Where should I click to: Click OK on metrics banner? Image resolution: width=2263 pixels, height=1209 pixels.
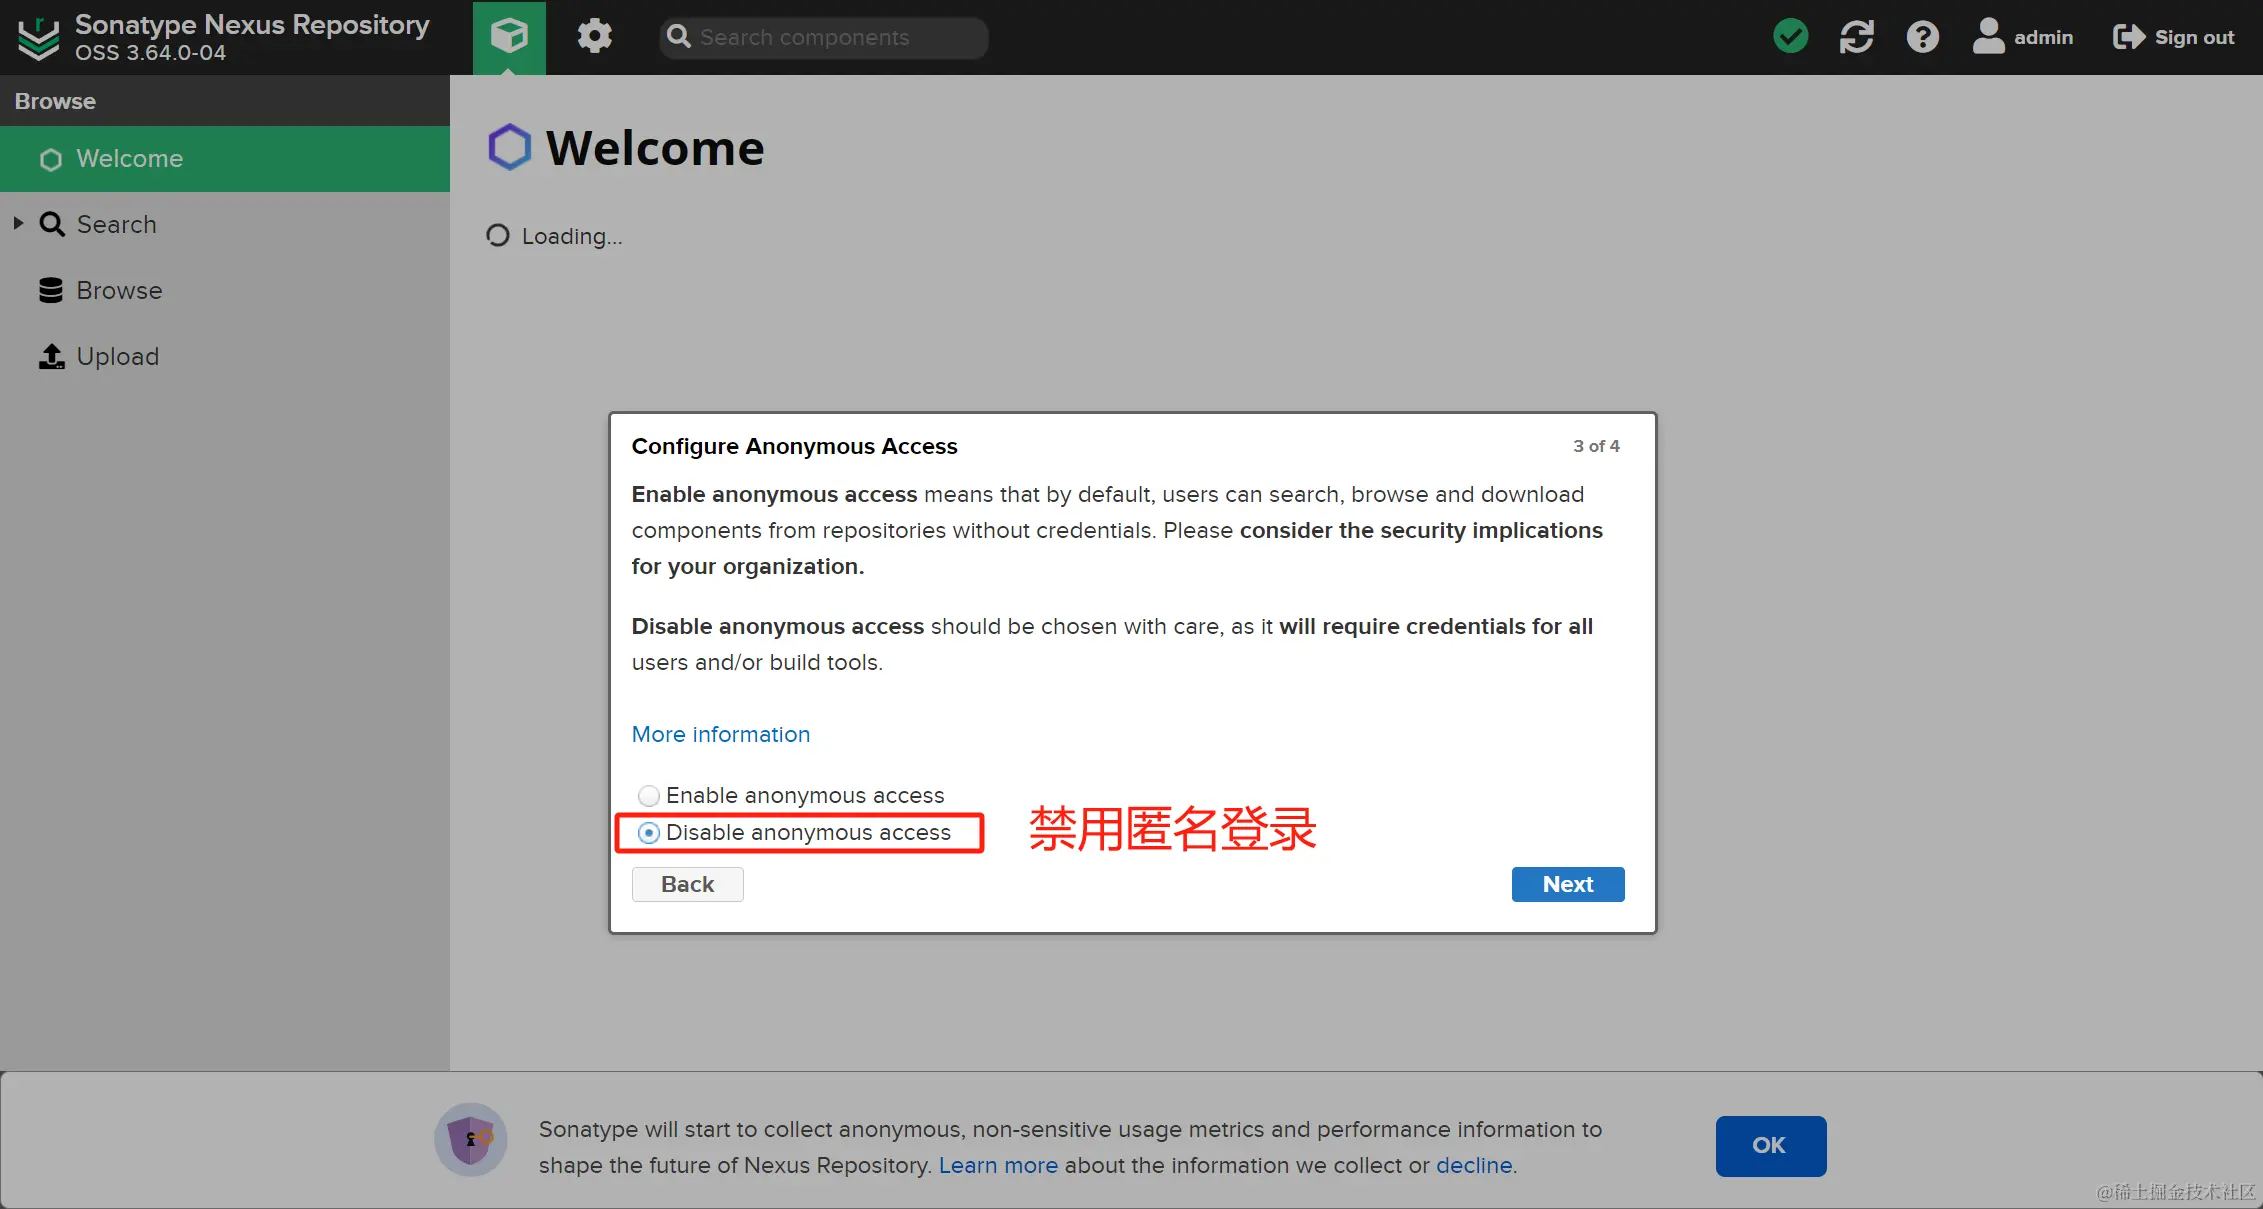pos(1770,1146)
